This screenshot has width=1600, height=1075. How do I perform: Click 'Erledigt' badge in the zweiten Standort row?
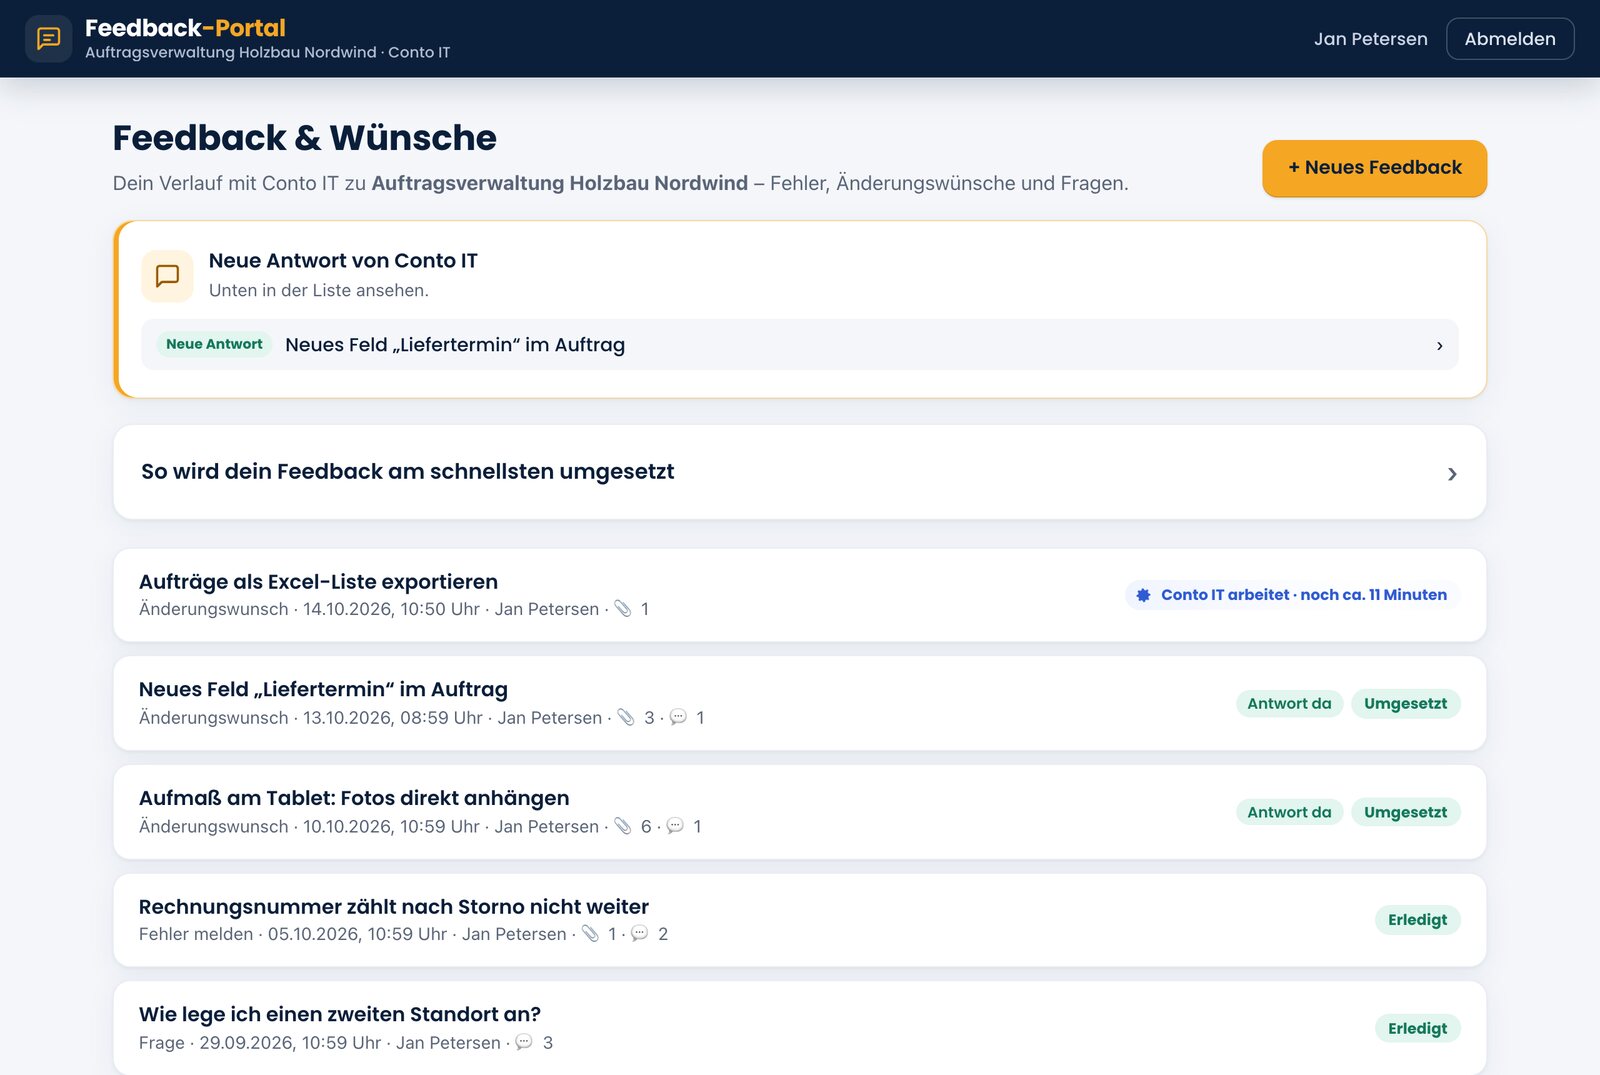[1417, 1028]
